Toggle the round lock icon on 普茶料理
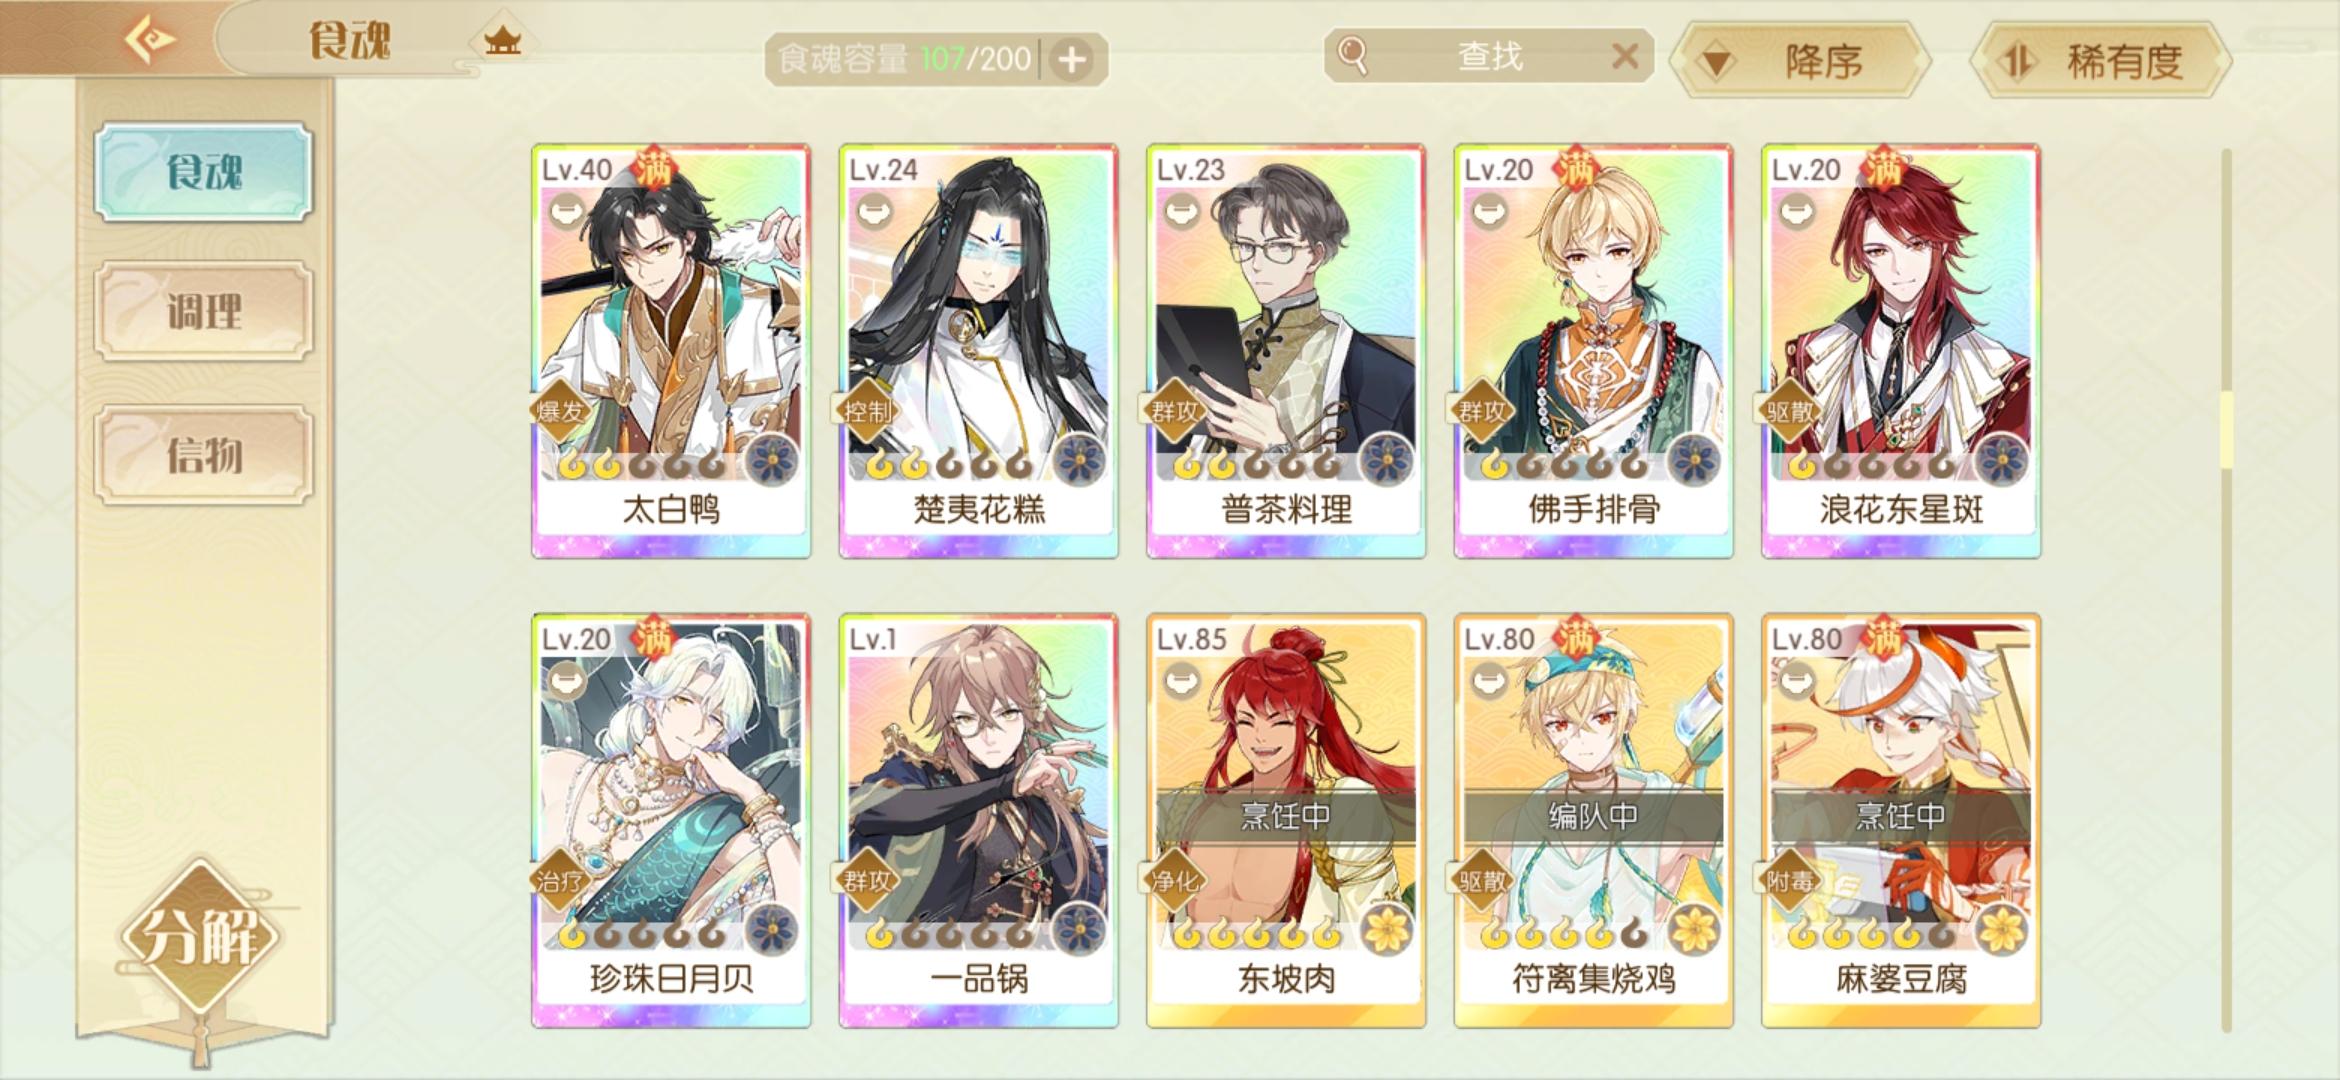Screen dimensions: 2340x1080 coord(1182,211)
